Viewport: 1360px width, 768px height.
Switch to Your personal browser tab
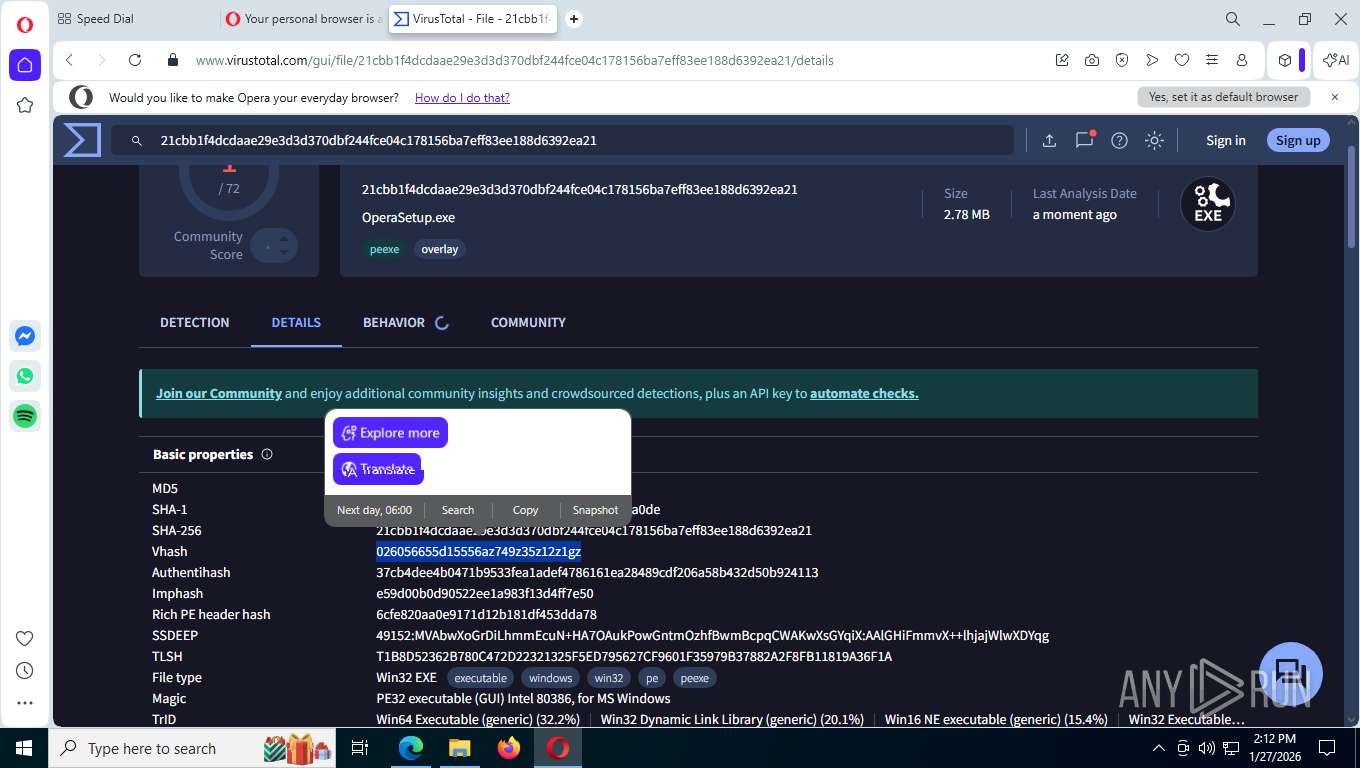click(304, 19)
